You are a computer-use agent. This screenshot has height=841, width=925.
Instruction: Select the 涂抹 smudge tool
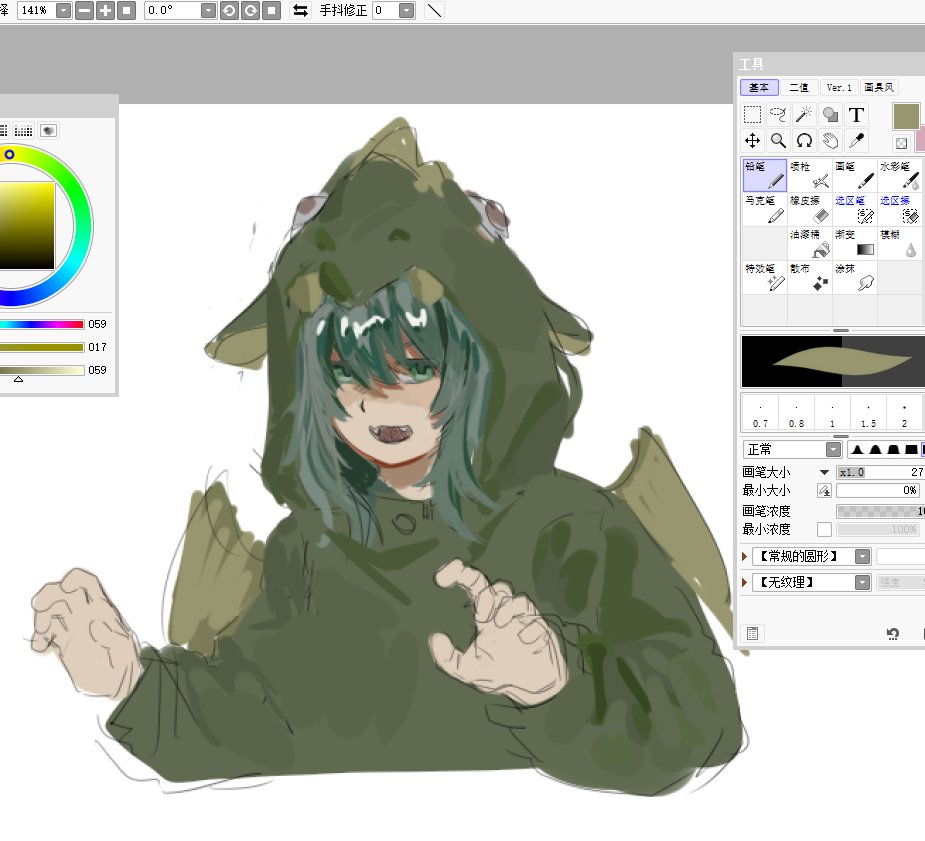[x=854, y=277]
